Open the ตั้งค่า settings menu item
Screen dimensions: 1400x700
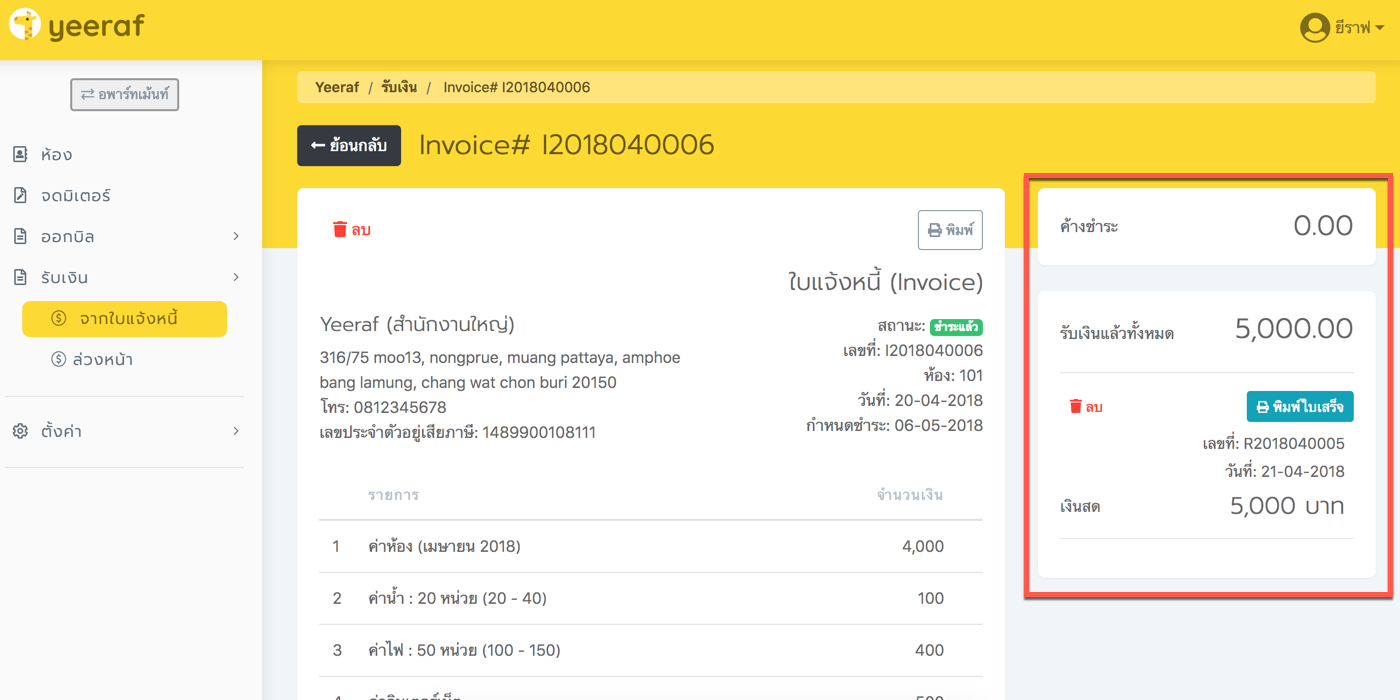point(127,431)
